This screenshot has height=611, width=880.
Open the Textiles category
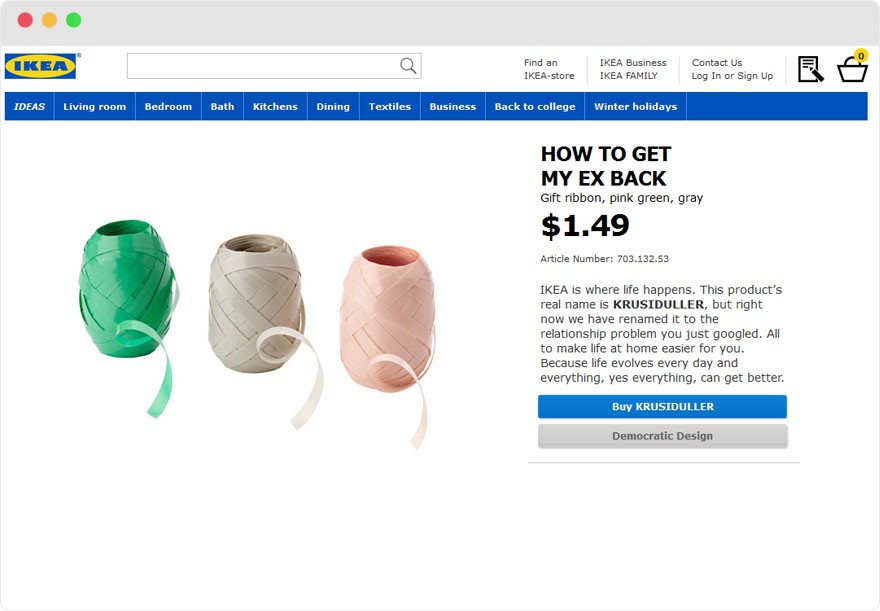click(390, 107)
